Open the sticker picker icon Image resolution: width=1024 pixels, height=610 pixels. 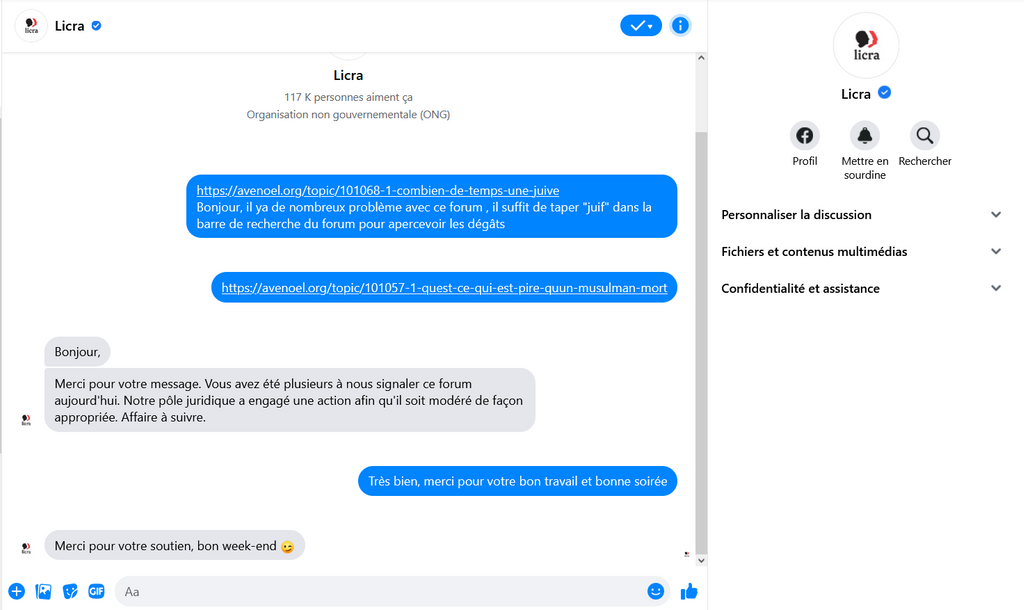pyautogui.click(x=70, y=591)
